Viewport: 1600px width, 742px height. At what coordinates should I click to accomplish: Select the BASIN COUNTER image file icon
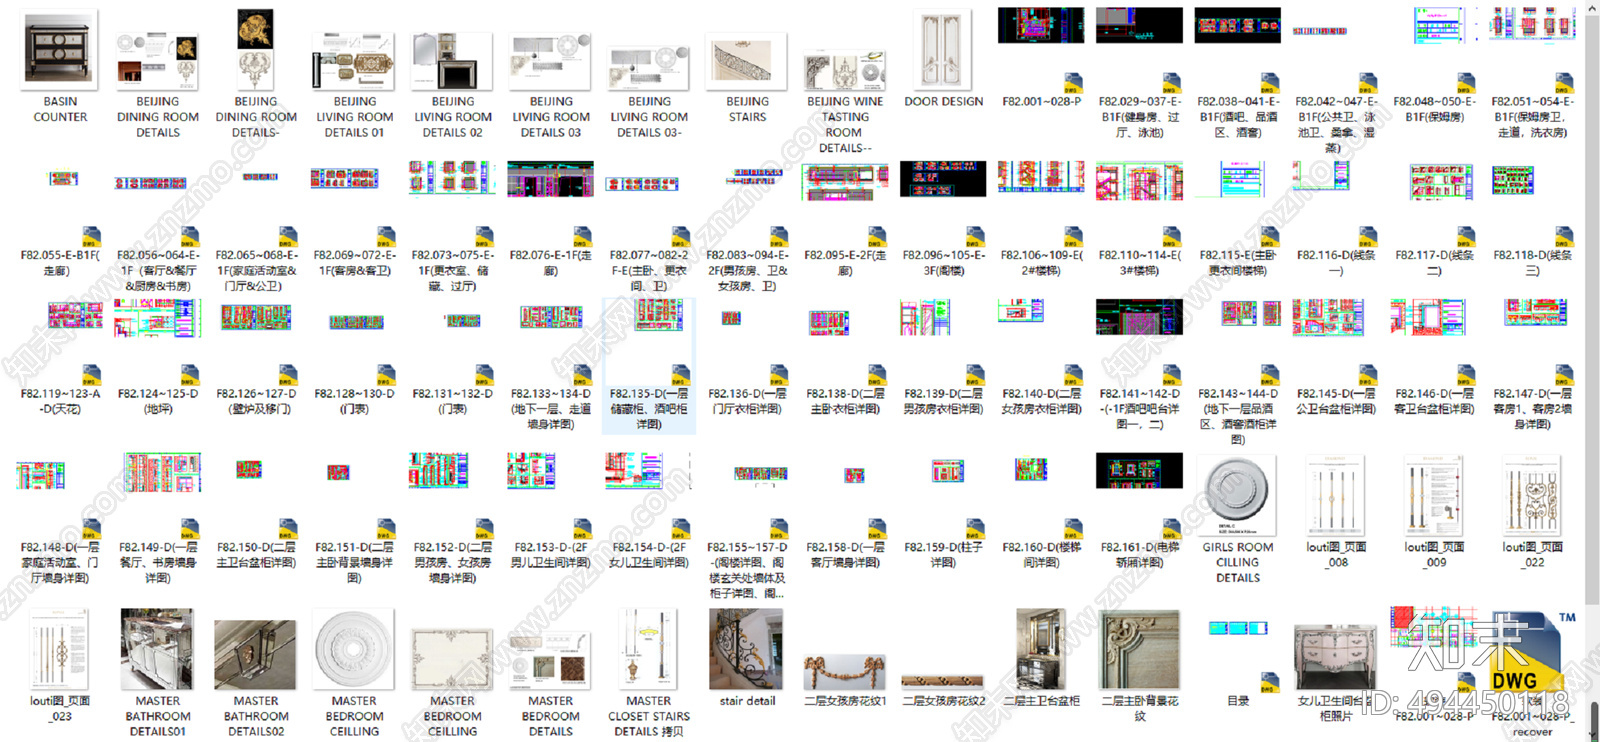pyautogui.click(x=60, y=51)
